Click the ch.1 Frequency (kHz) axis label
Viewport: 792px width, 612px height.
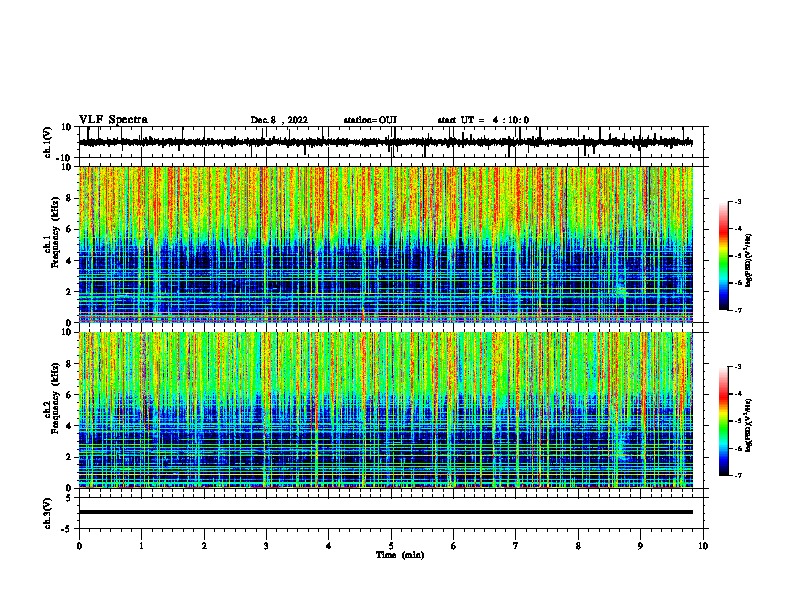52,233
